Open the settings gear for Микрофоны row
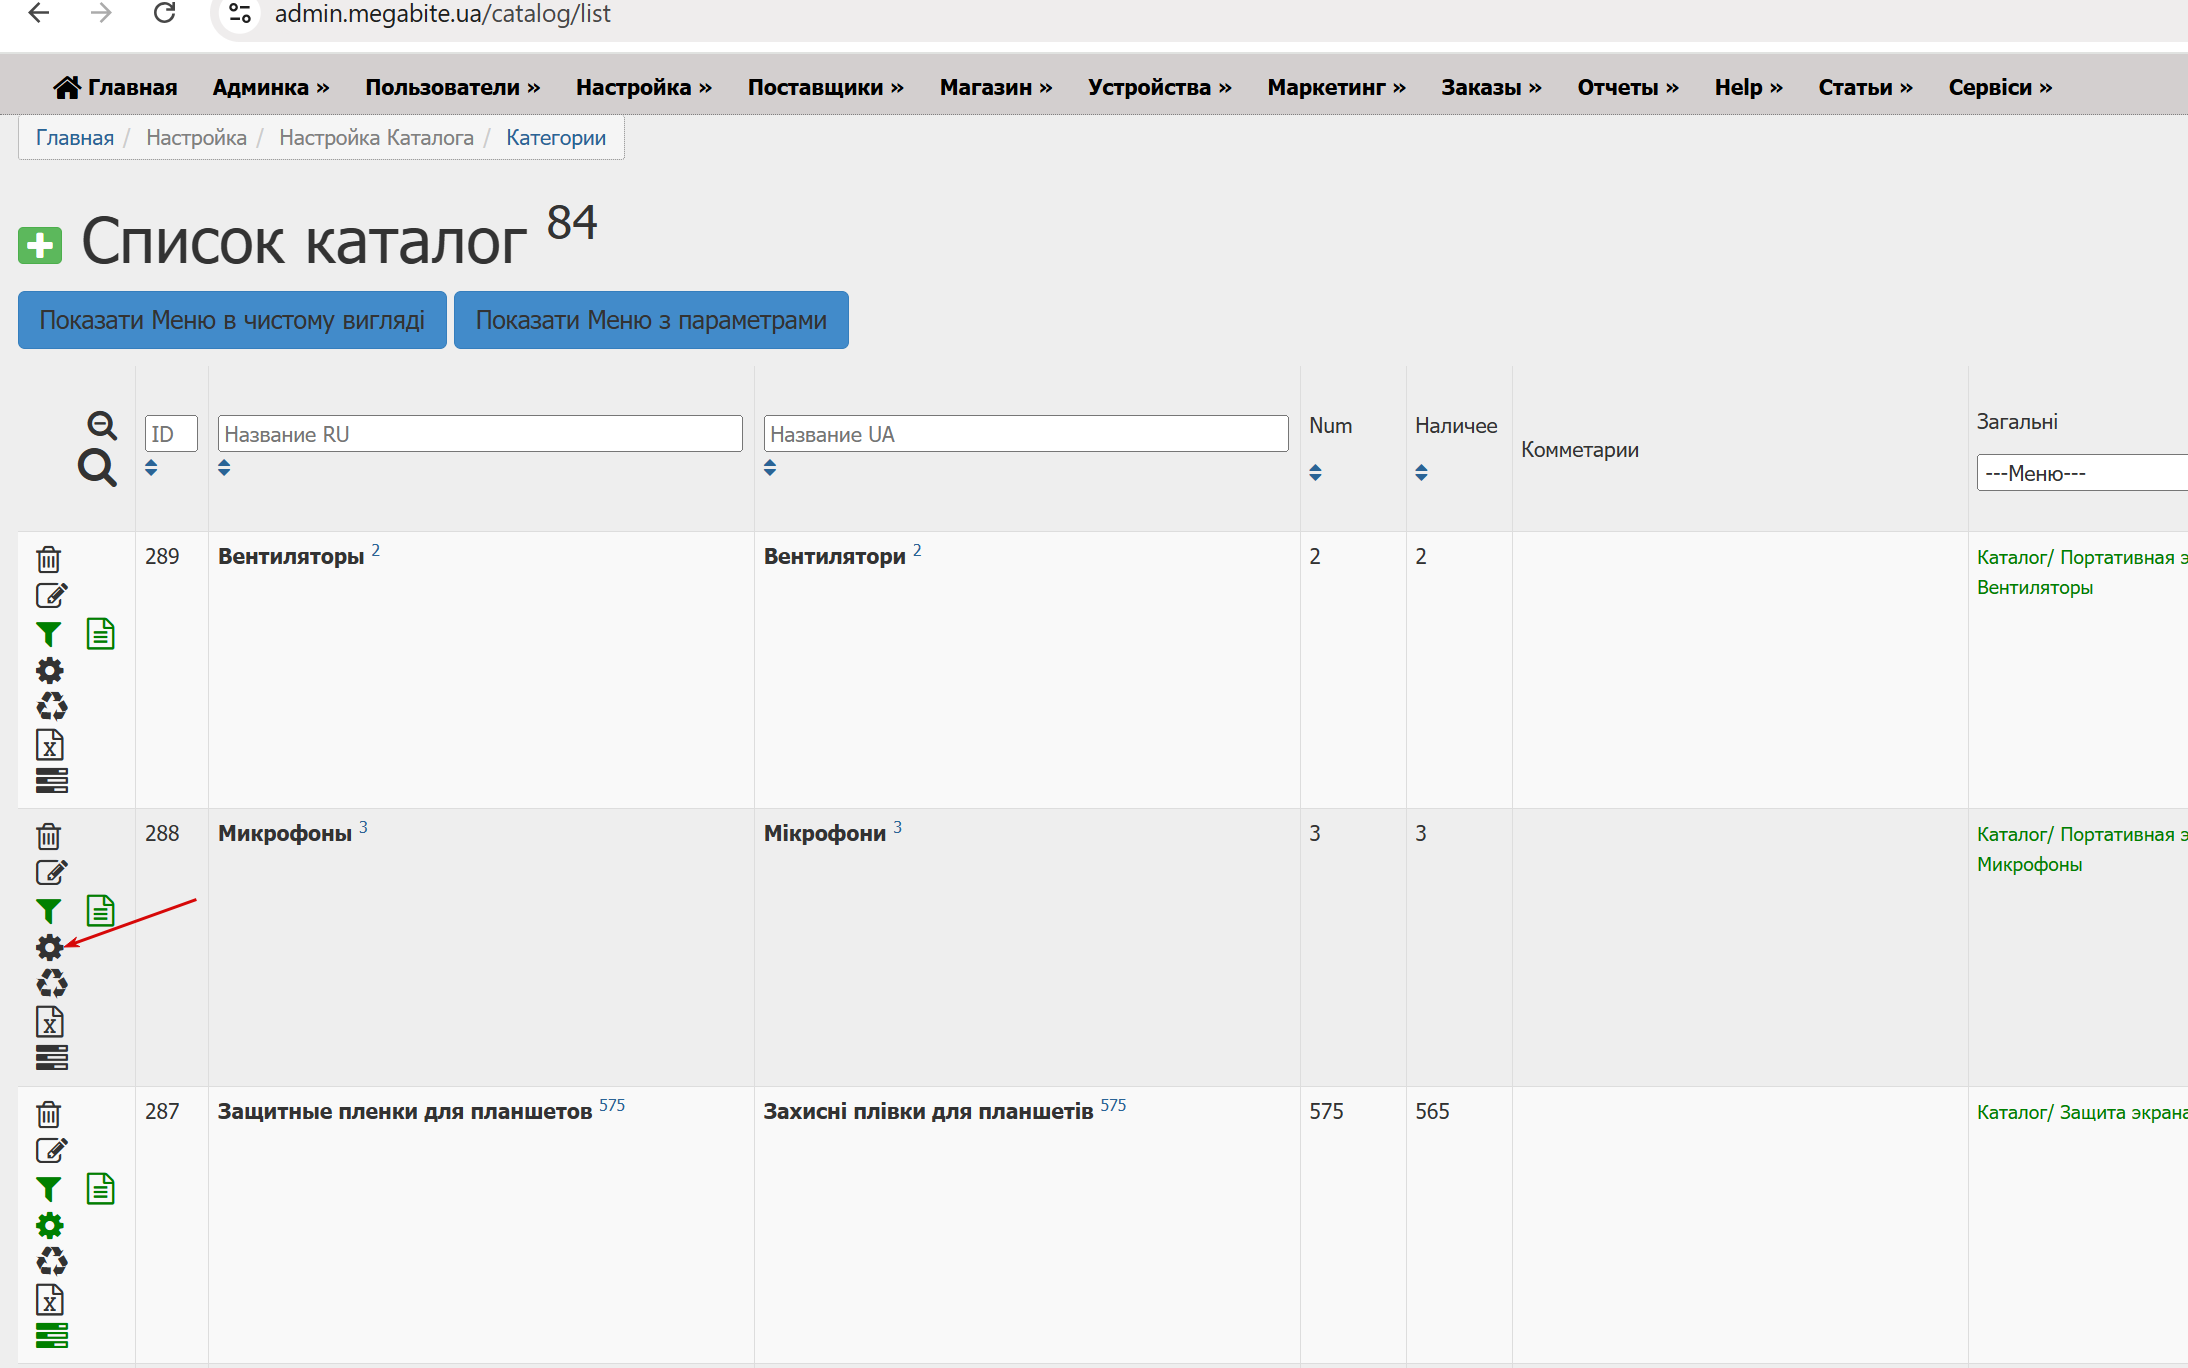This screenshot has height=1368, width=2188. 49,947
